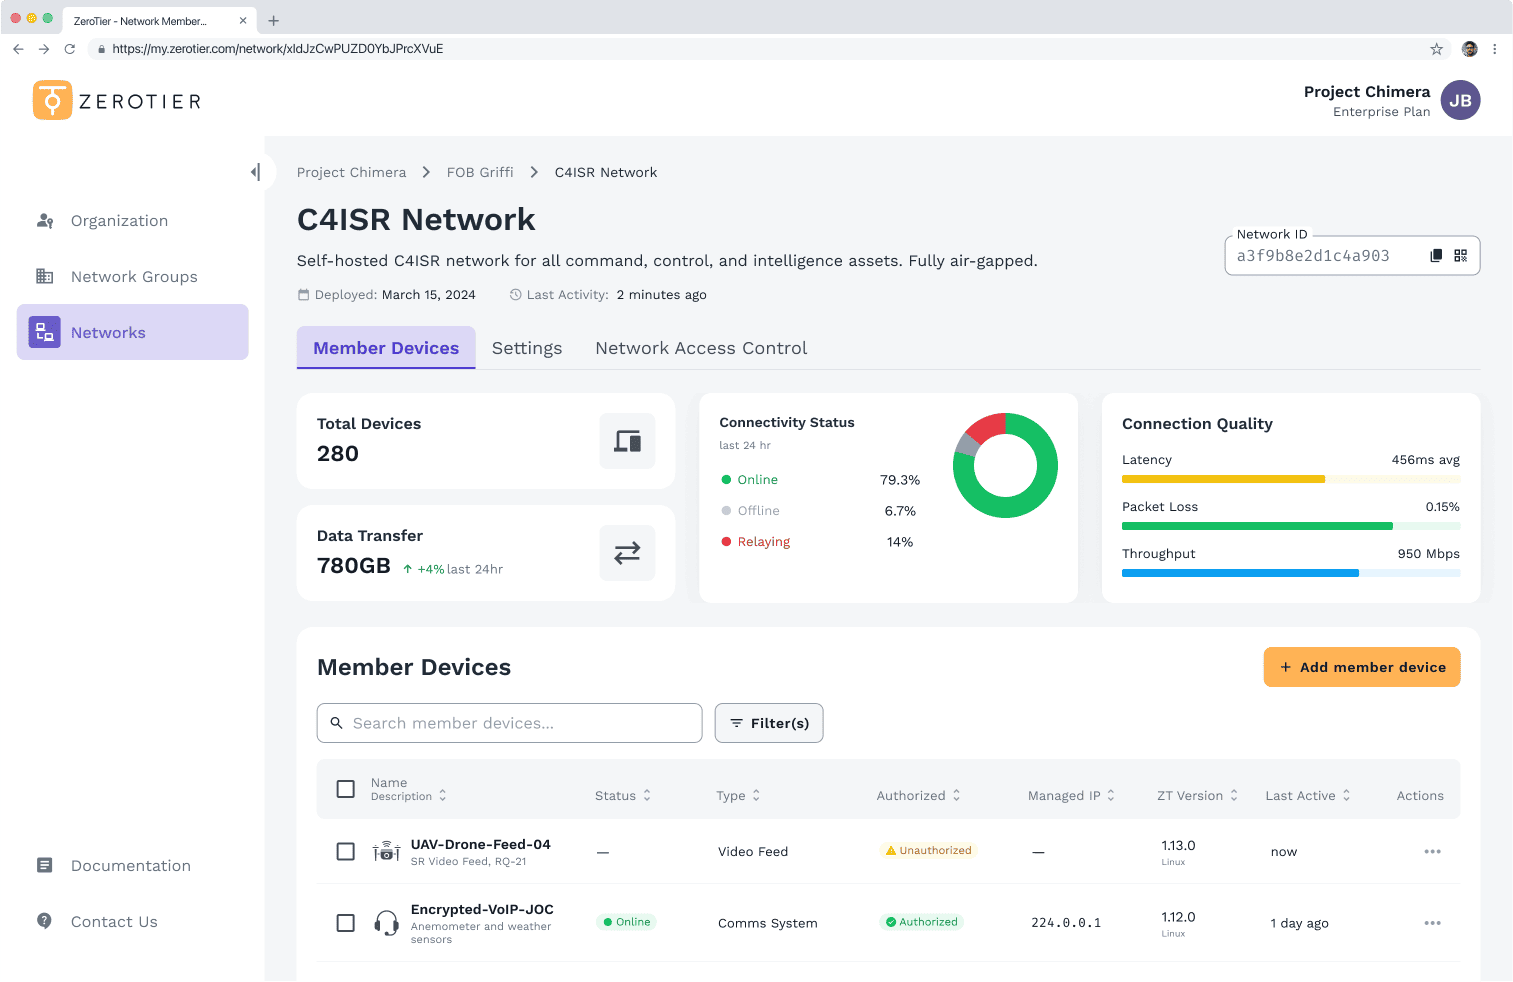Tick the select-all header checkbox
The height and width of the screenshot is (982, 1513).
[x=346, y=789]
